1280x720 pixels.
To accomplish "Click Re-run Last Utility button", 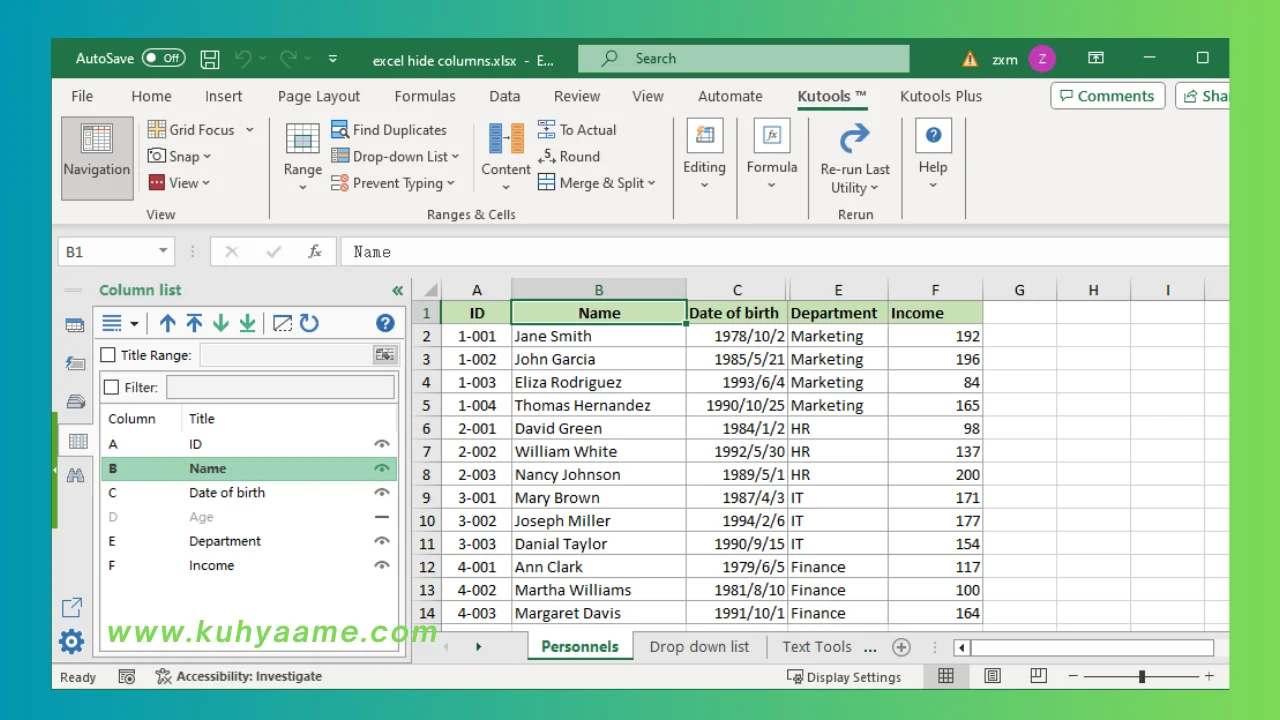I will (x=855, y=160).
